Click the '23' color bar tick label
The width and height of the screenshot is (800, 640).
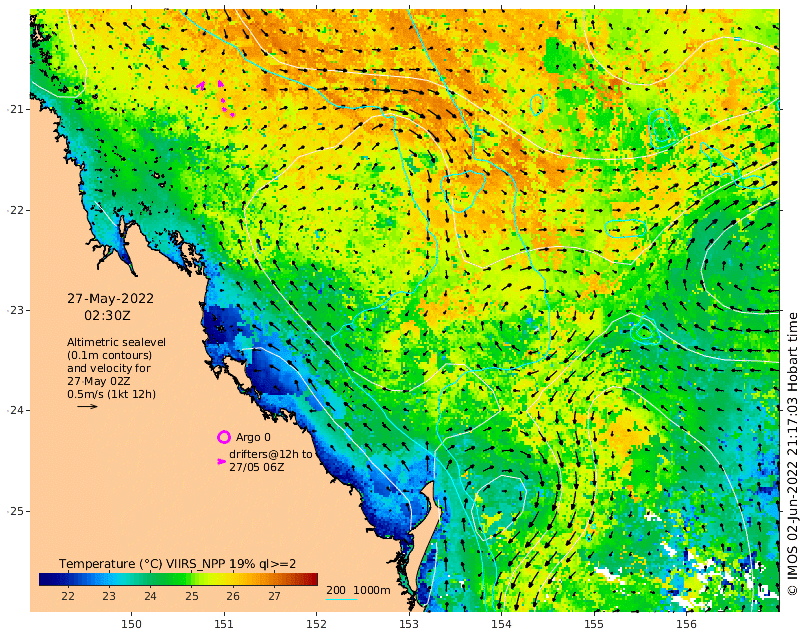[109, 596]
